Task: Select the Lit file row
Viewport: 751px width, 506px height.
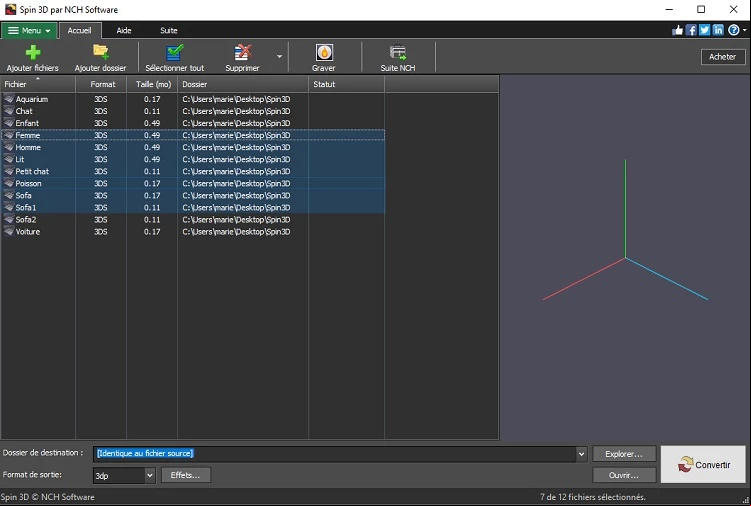Action: (193, 159)
